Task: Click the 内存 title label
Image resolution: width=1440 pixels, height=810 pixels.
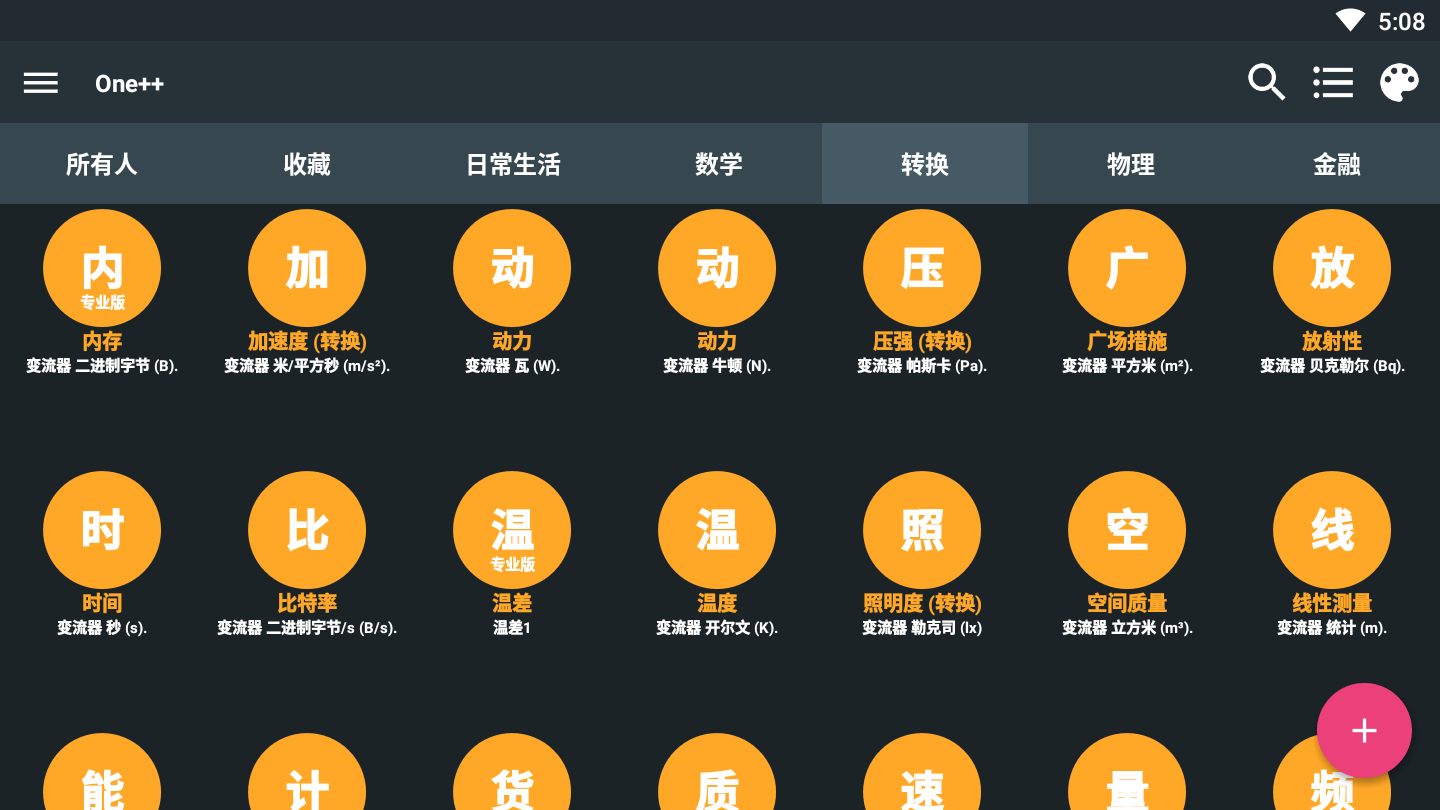Action: click(x=102, y=342)
